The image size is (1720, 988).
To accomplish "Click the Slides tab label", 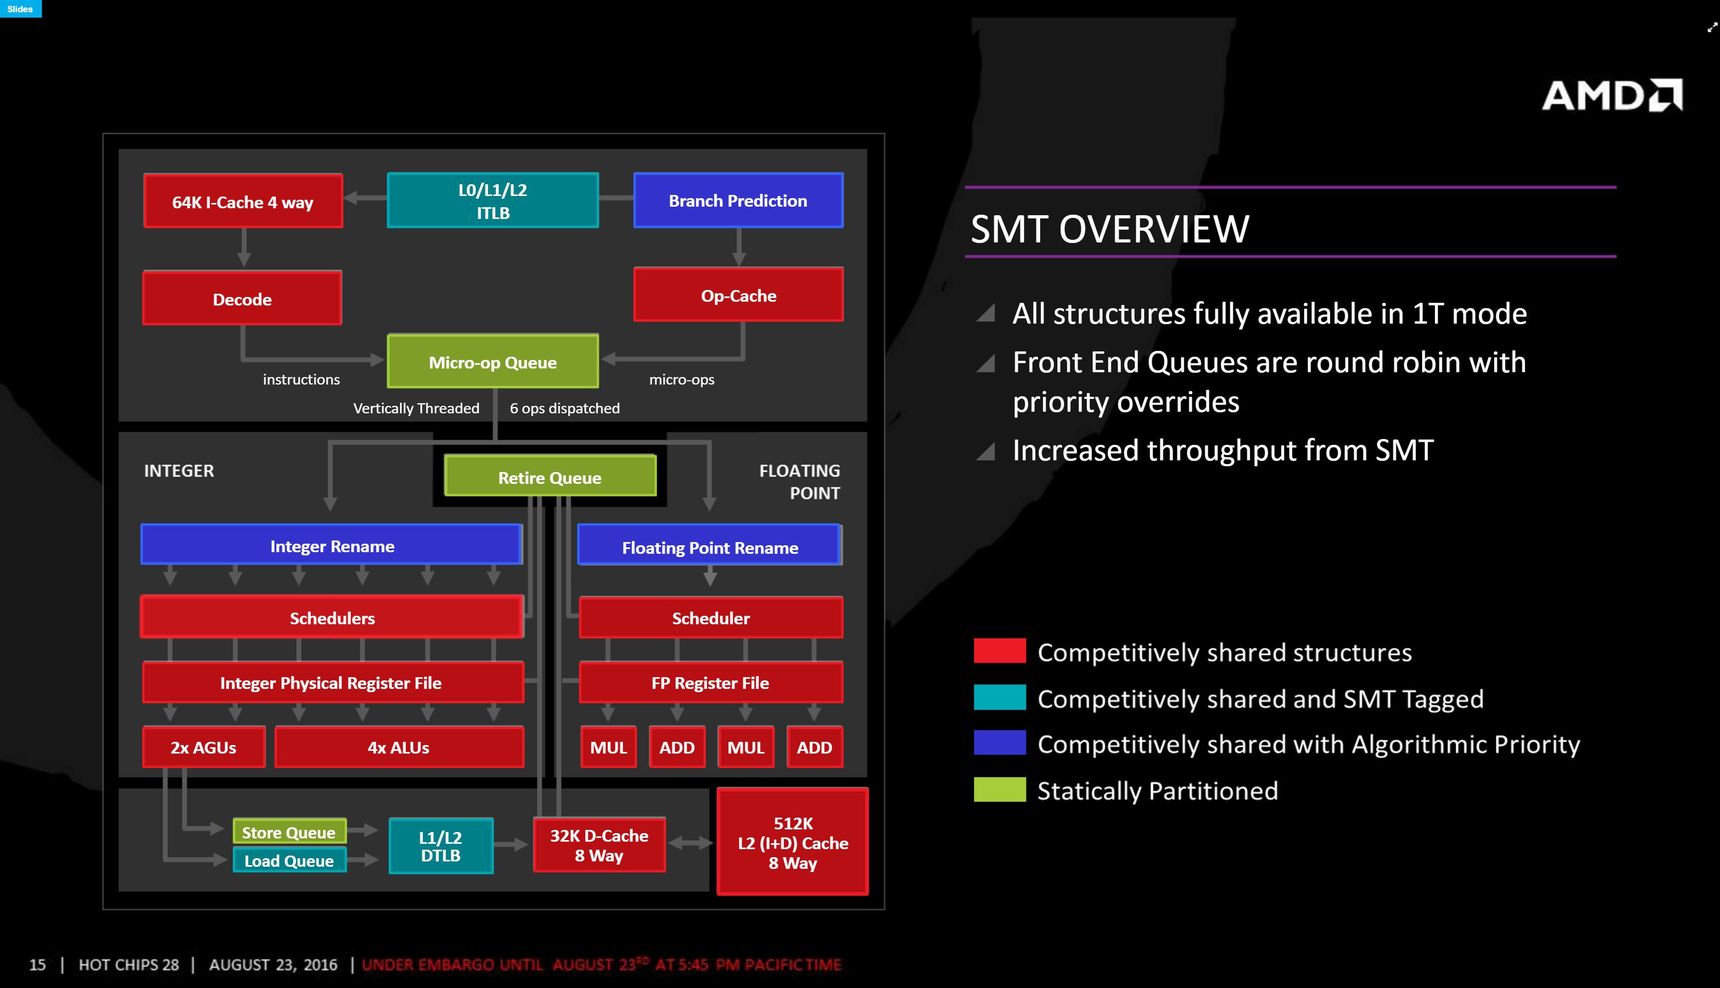I will [x=20, y=9].
